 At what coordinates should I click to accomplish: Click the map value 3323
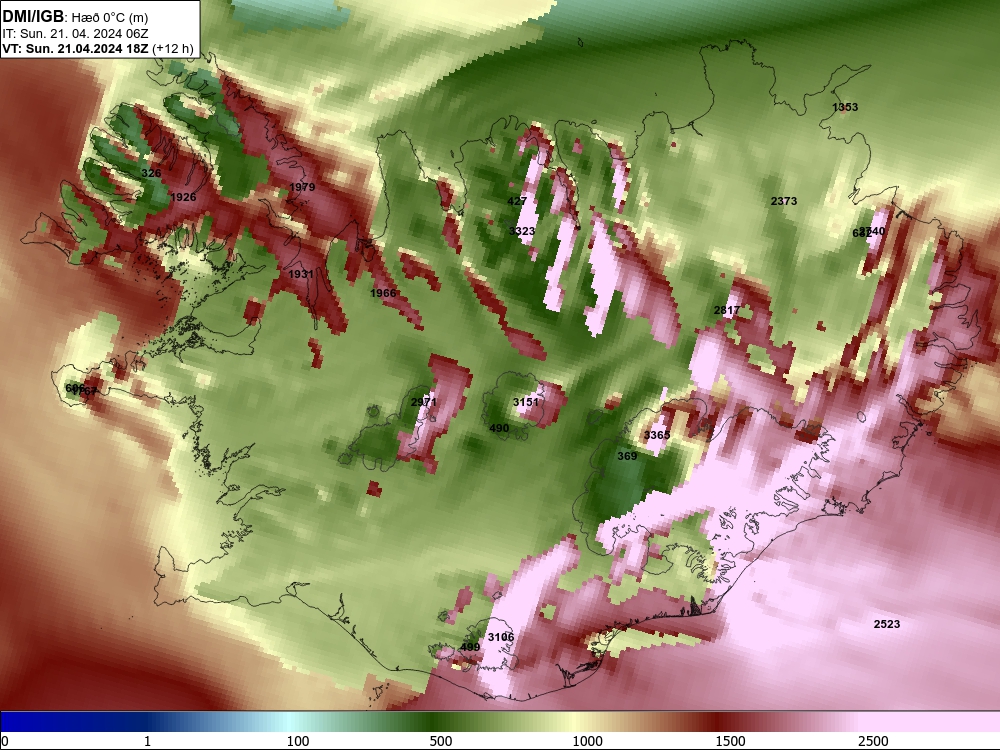(522, 231)
